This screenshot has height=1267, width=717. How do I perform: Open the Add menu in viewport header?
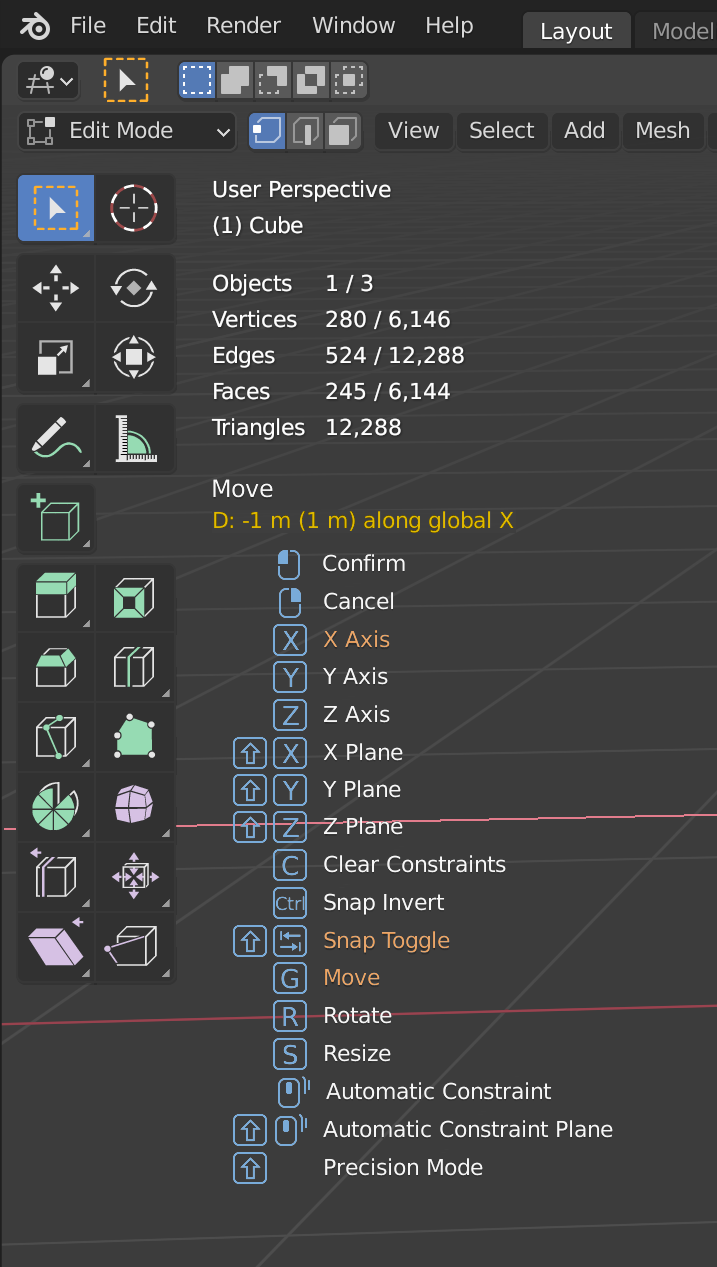584,131
